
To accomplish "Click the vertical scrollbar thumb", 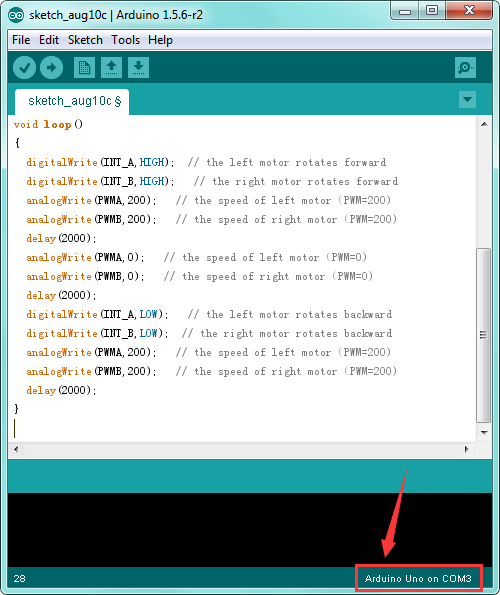I will [x=484, y=335].
